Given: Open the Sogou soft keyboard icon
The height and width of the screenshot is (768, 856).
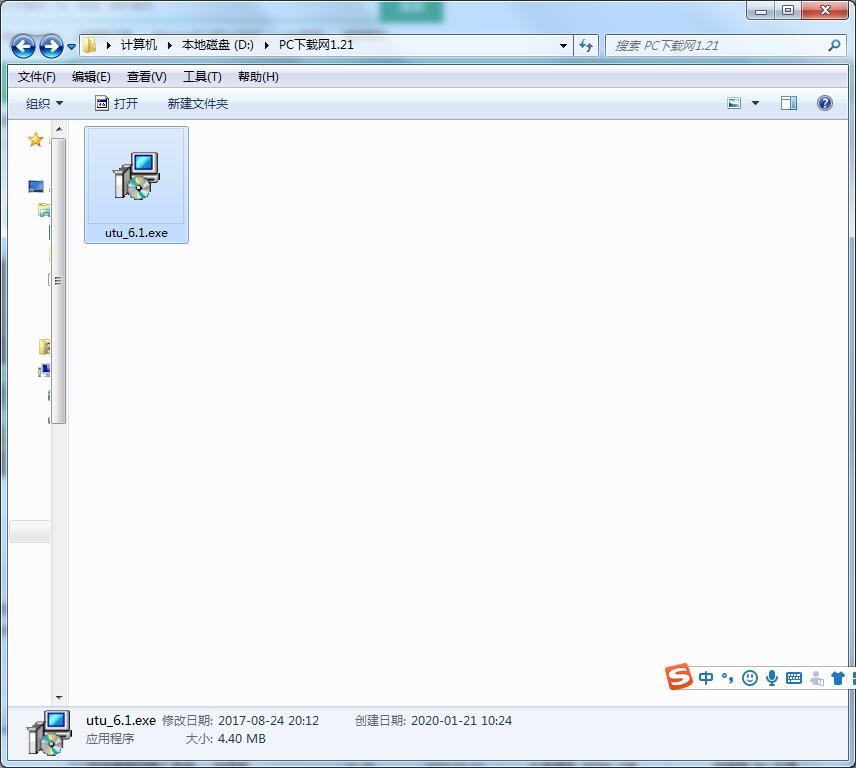Looking at the screenshot, I should (x=794, y=678).
